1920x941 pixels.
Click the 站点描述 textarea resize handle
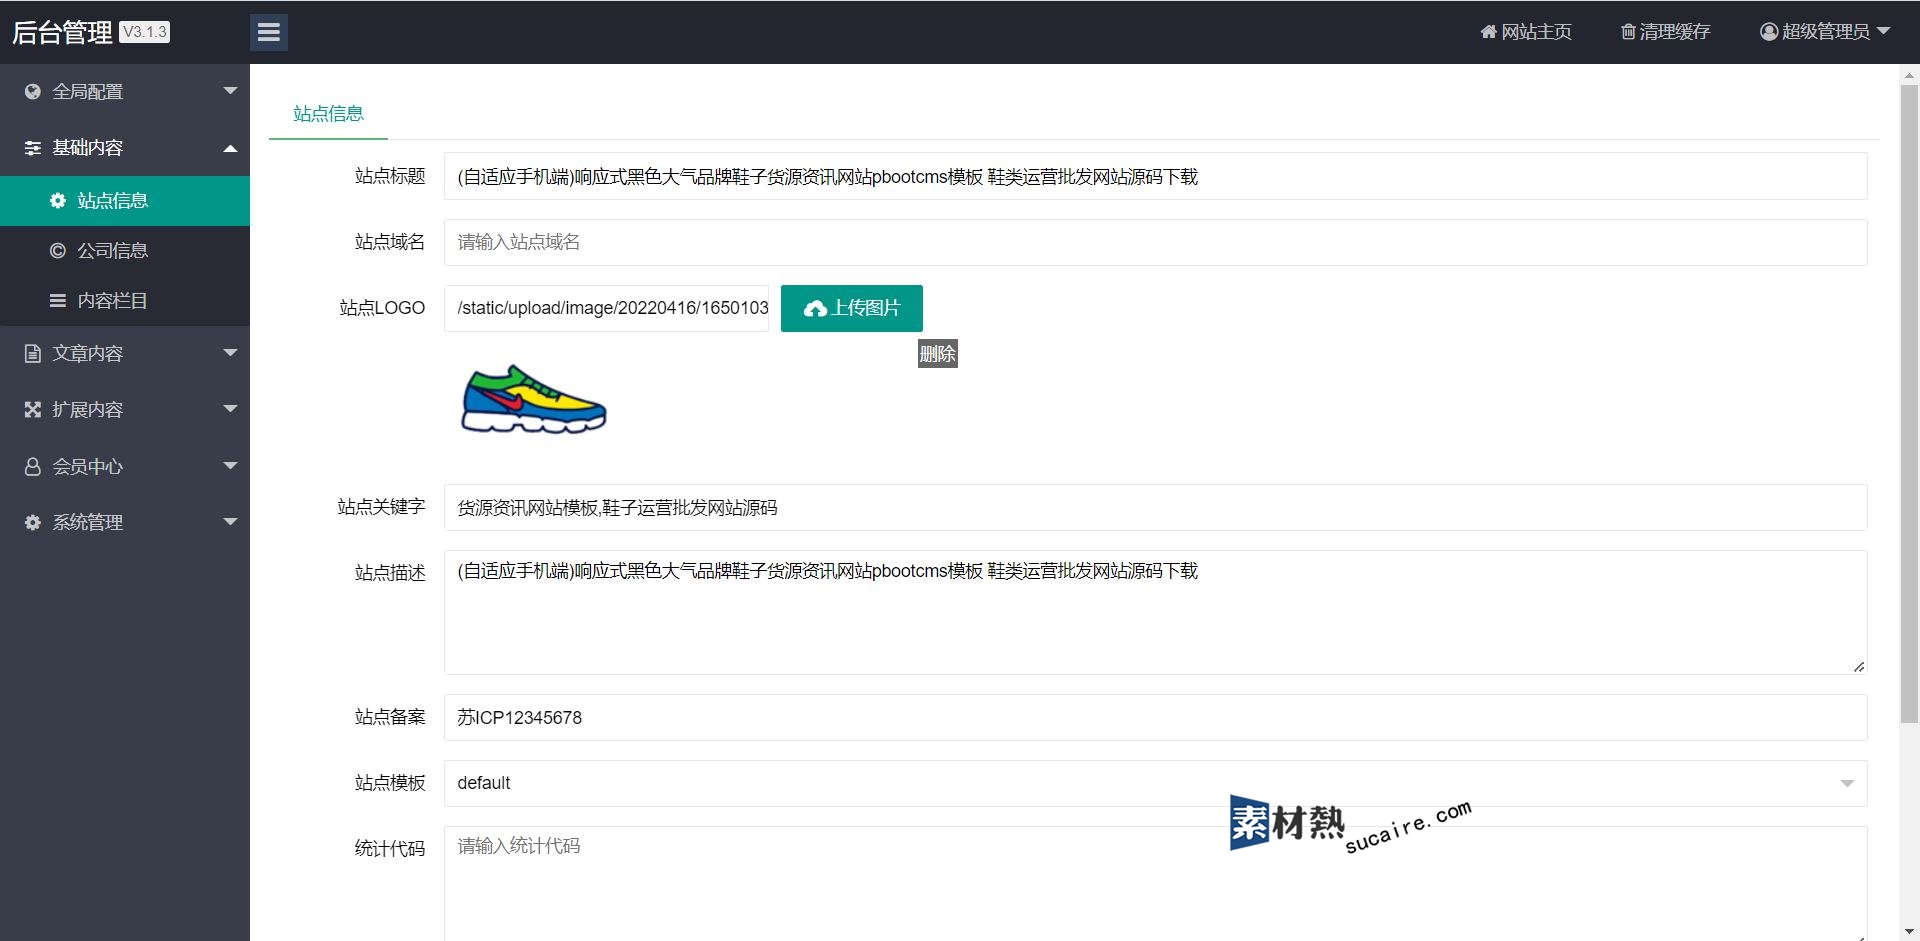tap(1858, 666)
